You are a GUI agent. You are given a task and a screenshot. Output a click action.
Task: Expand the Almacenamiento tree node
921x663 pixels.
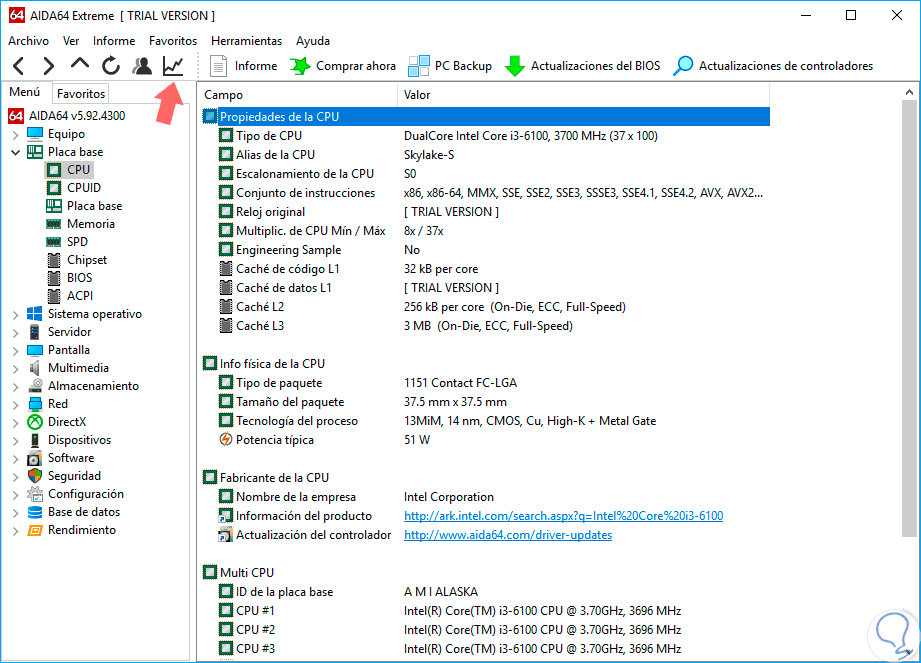pos(15,387)
